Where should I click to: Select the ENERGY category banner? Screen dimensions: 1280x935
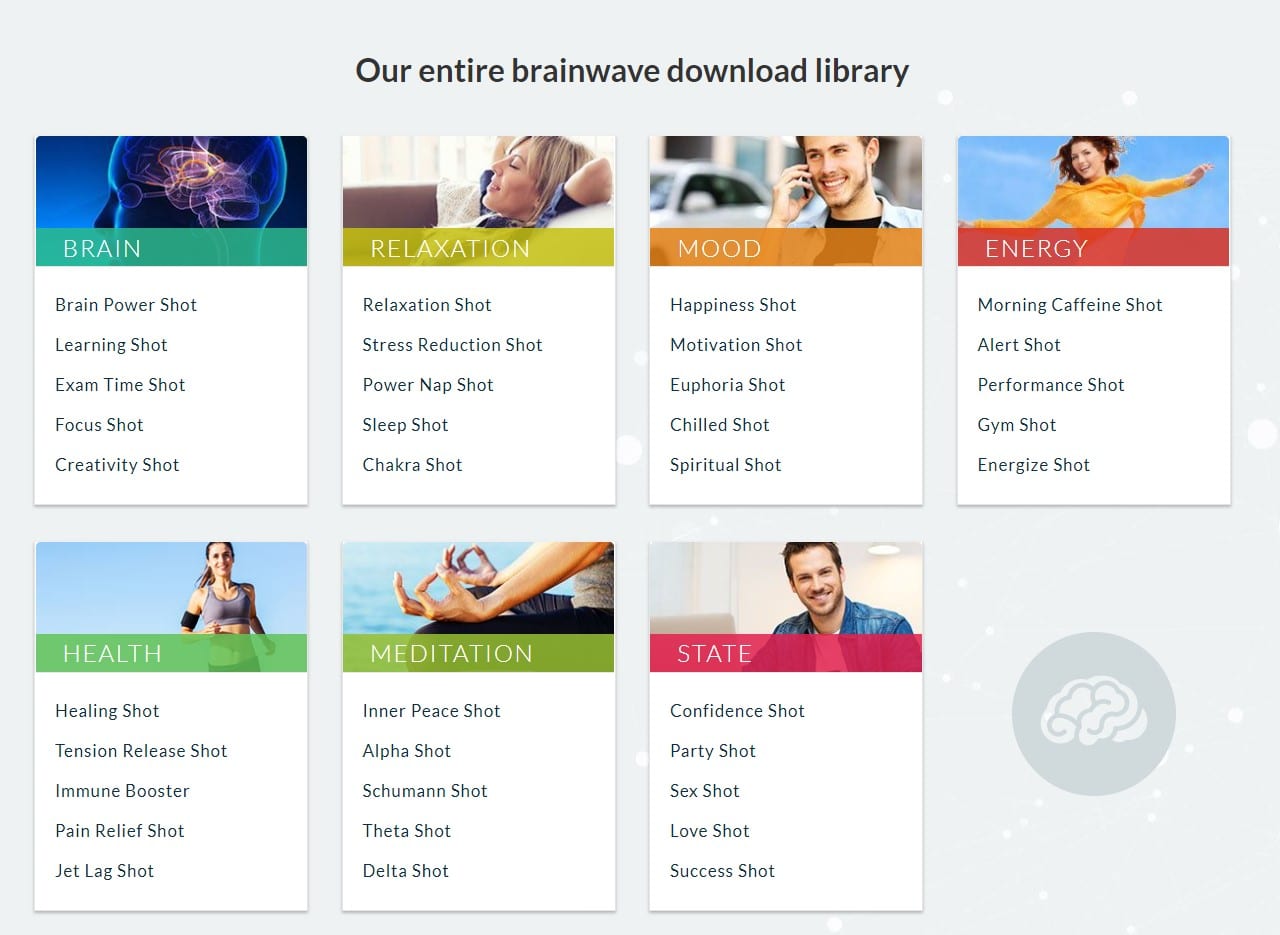click(1093, 247)
